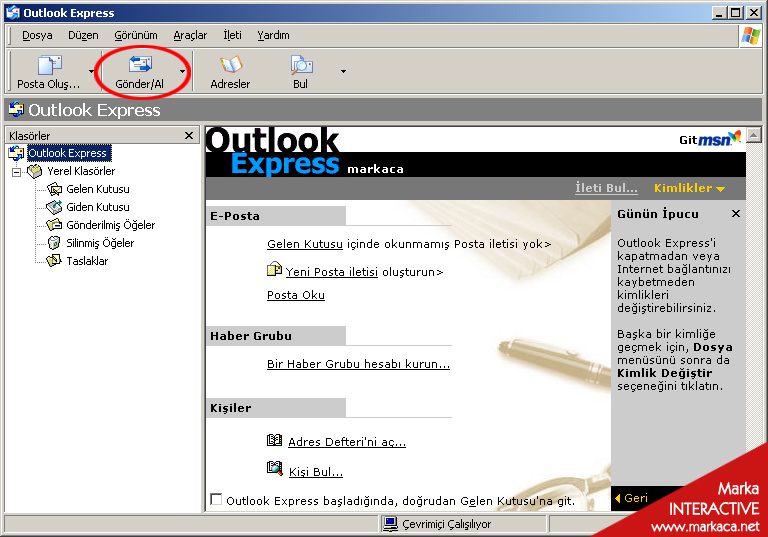Click the Outlook Express tree root icon
The height and width of the screenshot is (537, 768).
(x=16, y=153)
